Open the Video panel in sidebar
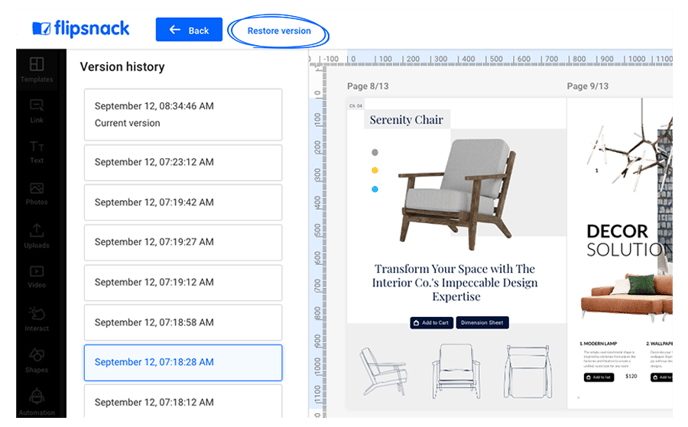 coord(37,276)
